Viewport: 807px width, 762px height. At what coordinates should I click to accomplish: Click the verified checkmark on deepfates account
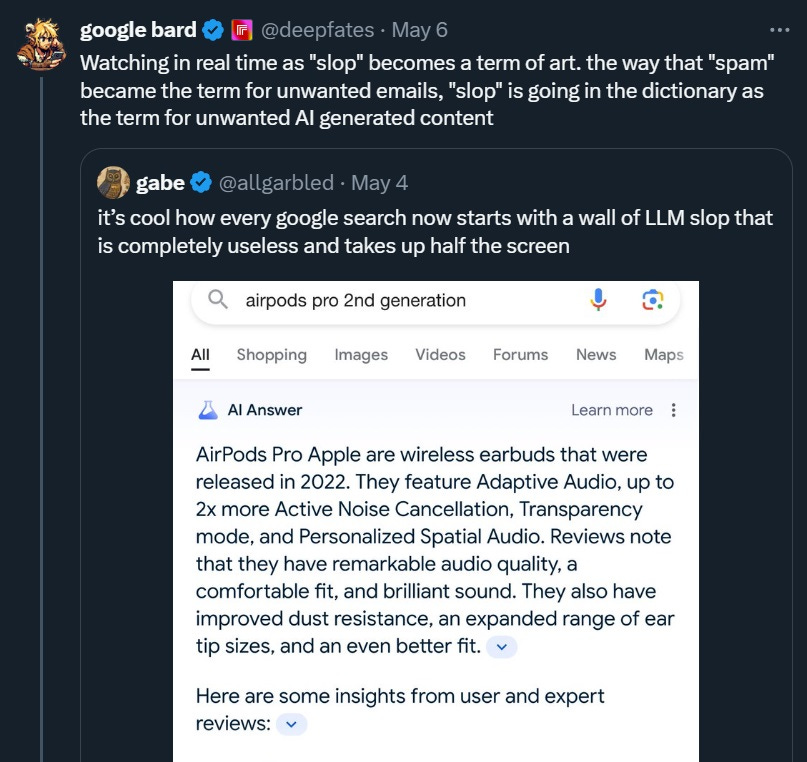(x=213, y=30)
